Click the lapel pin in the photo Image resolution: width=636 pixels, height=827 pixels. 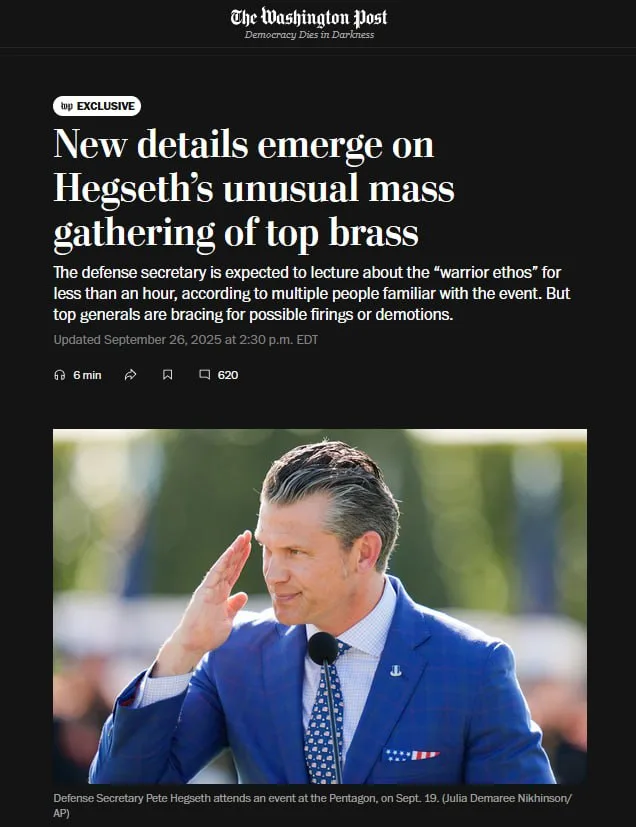(x=396, y=670)
